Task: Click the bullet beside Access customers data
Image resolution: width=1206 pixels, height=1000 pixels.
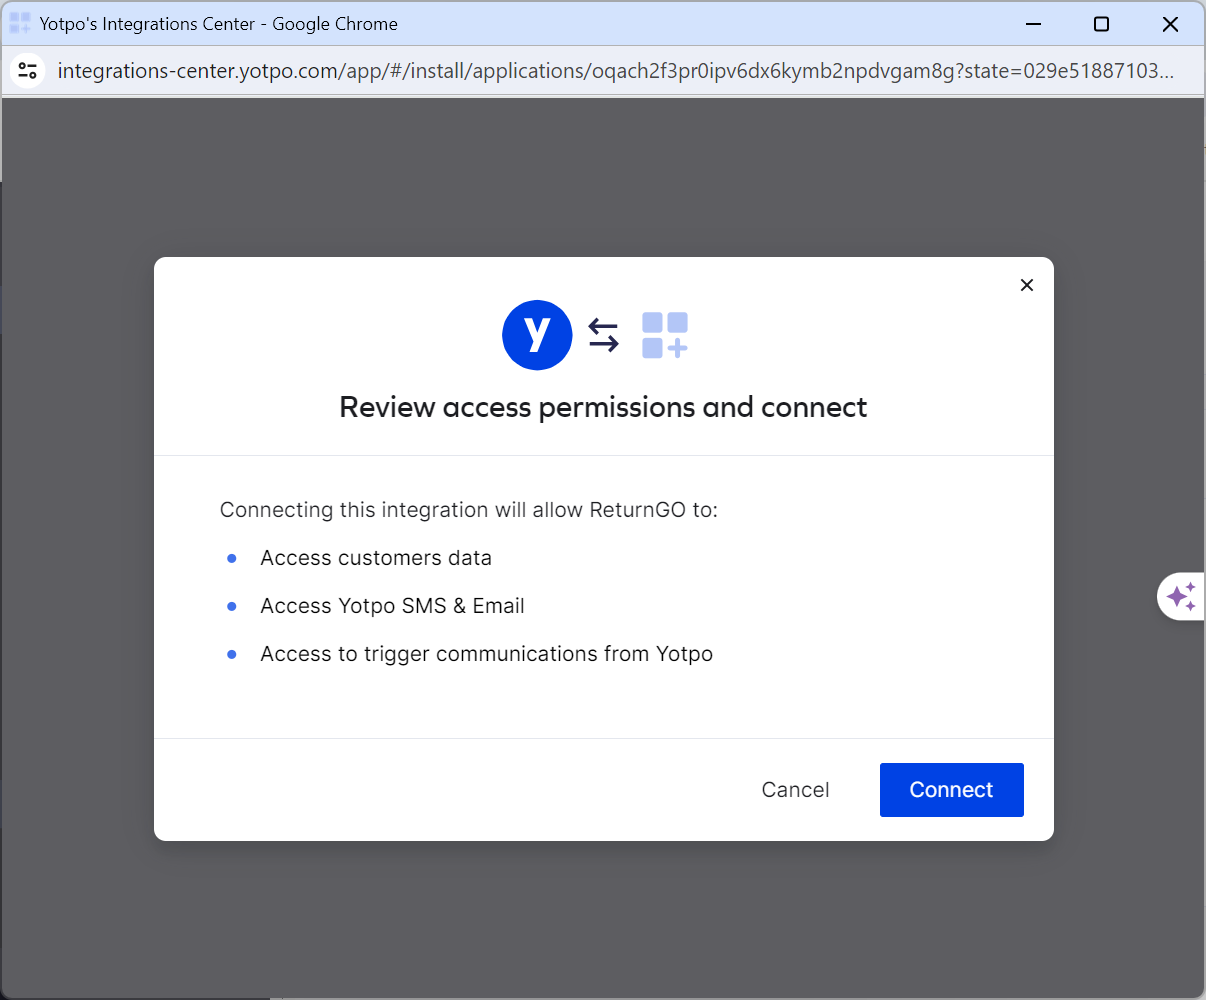Action: point(231,558)
